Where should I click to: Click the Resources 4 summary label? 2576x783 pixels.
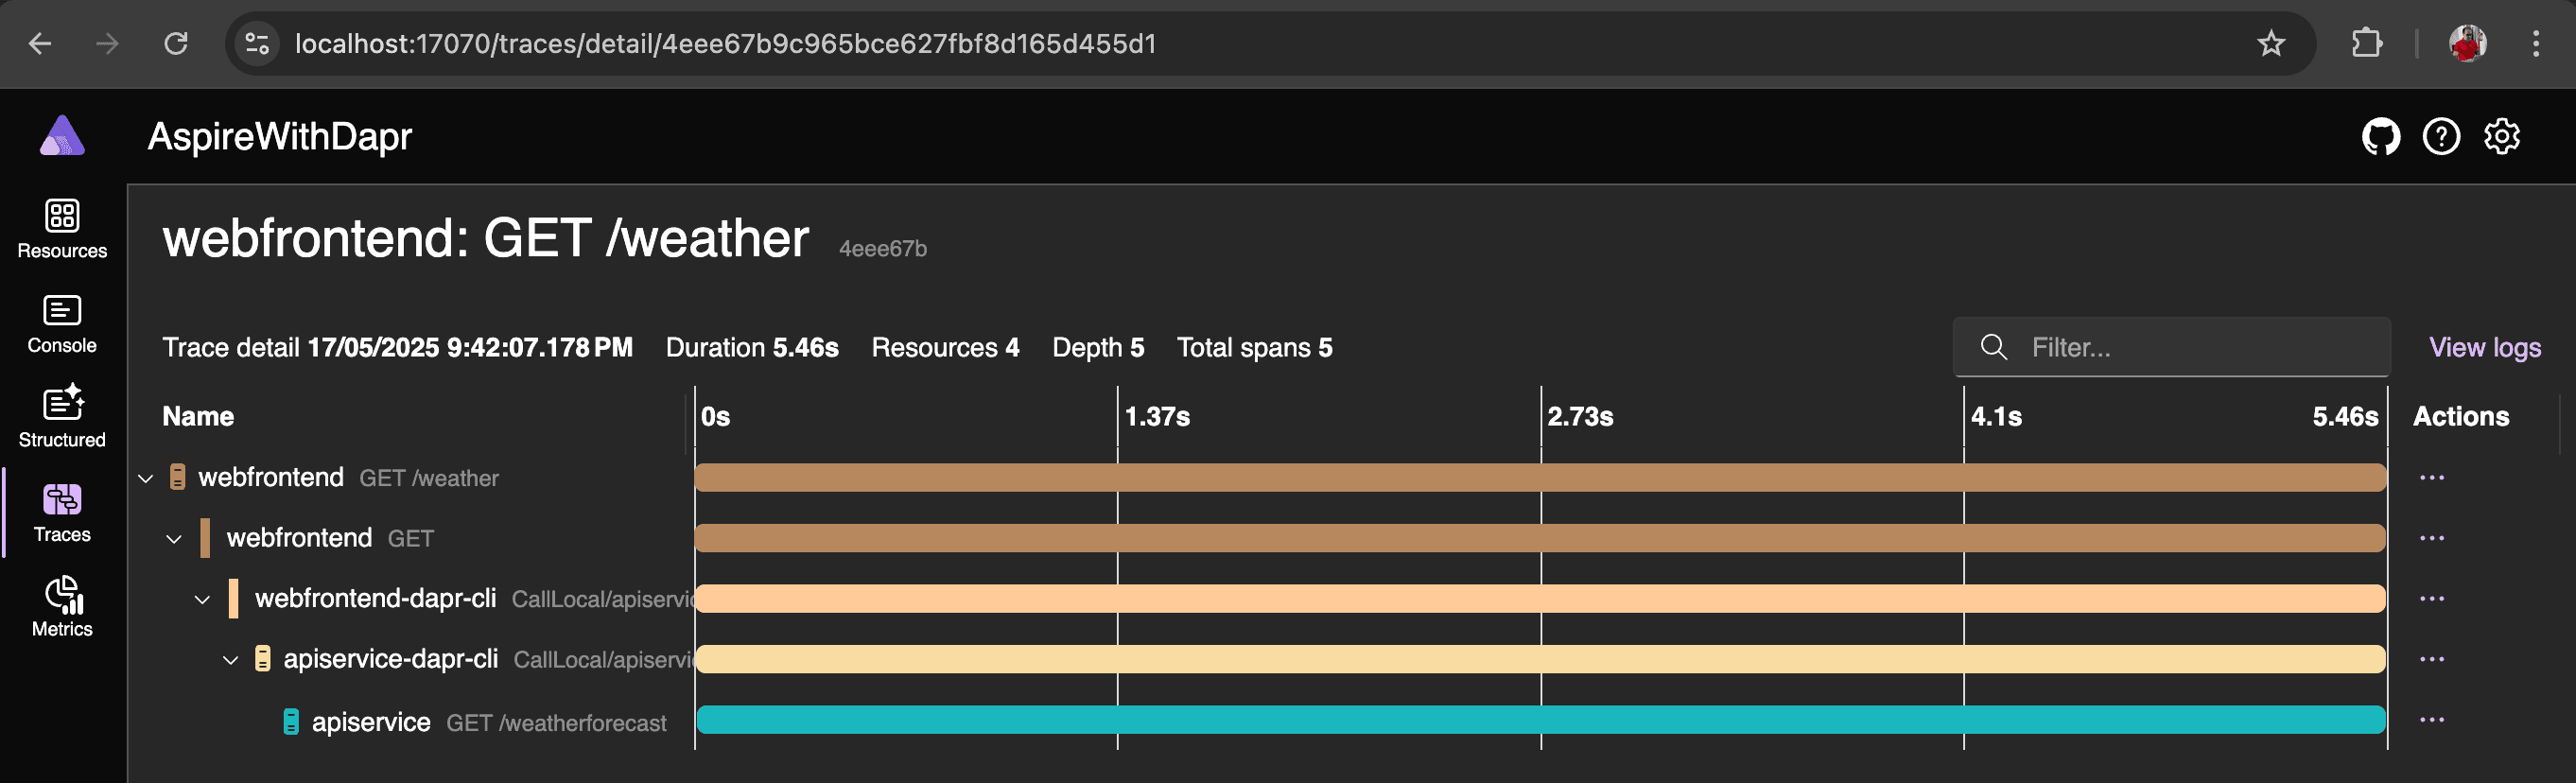(945, 347)
